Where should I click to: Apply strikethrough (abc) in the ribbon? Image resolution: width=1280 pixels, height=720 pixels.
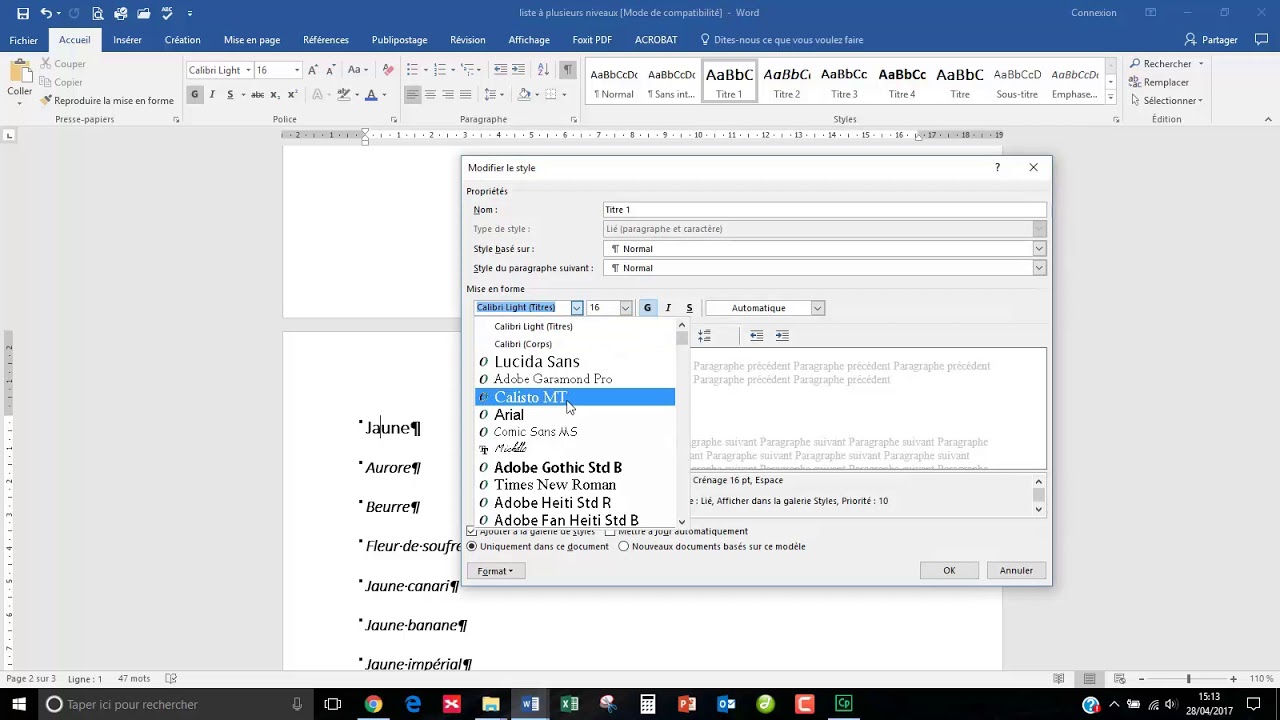(257, 95)
